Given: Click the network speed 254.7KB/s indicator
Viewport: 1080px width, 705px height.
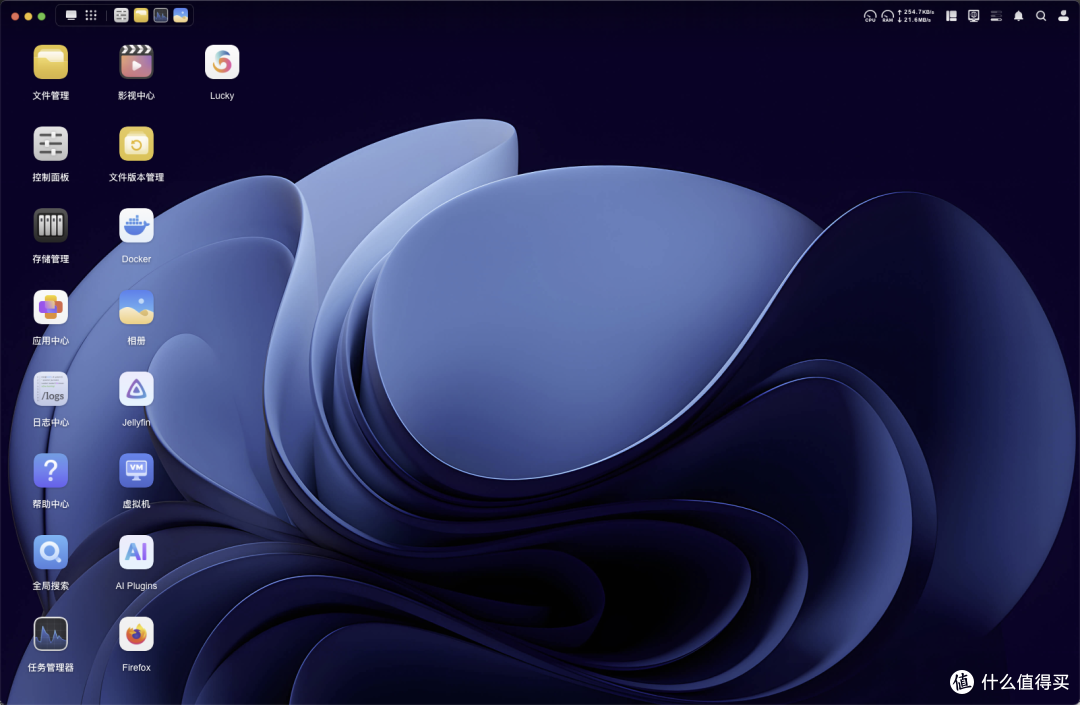Looking at the screenshot, I should [x=915, y=16].
